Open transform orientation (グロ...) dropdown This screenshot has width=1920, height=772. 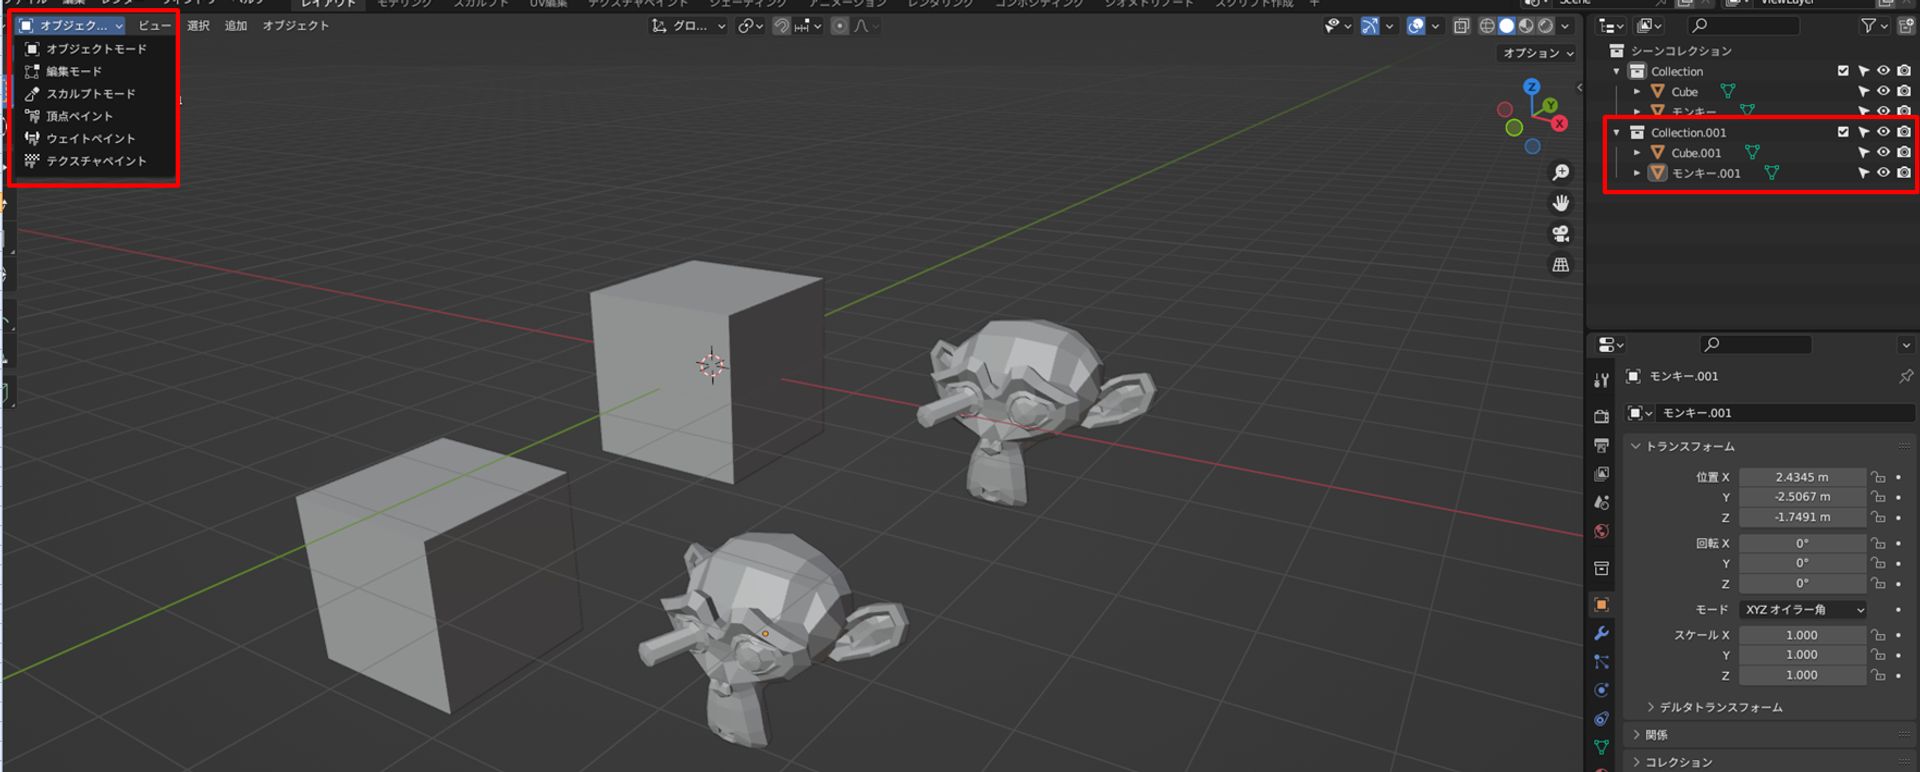(688, 26)
